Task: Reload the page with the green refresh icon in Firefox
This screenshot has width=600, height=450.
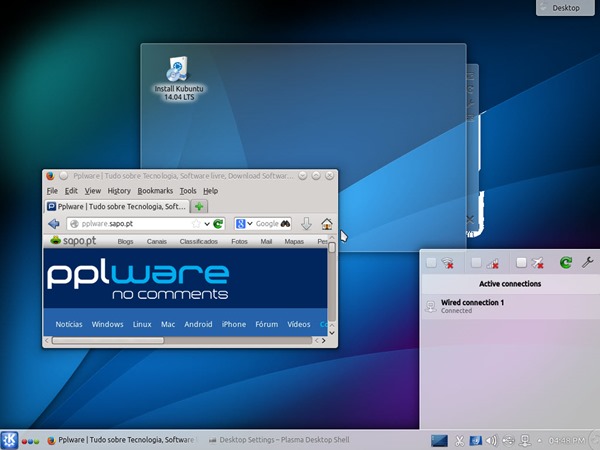Action: (x=218, y=224)
